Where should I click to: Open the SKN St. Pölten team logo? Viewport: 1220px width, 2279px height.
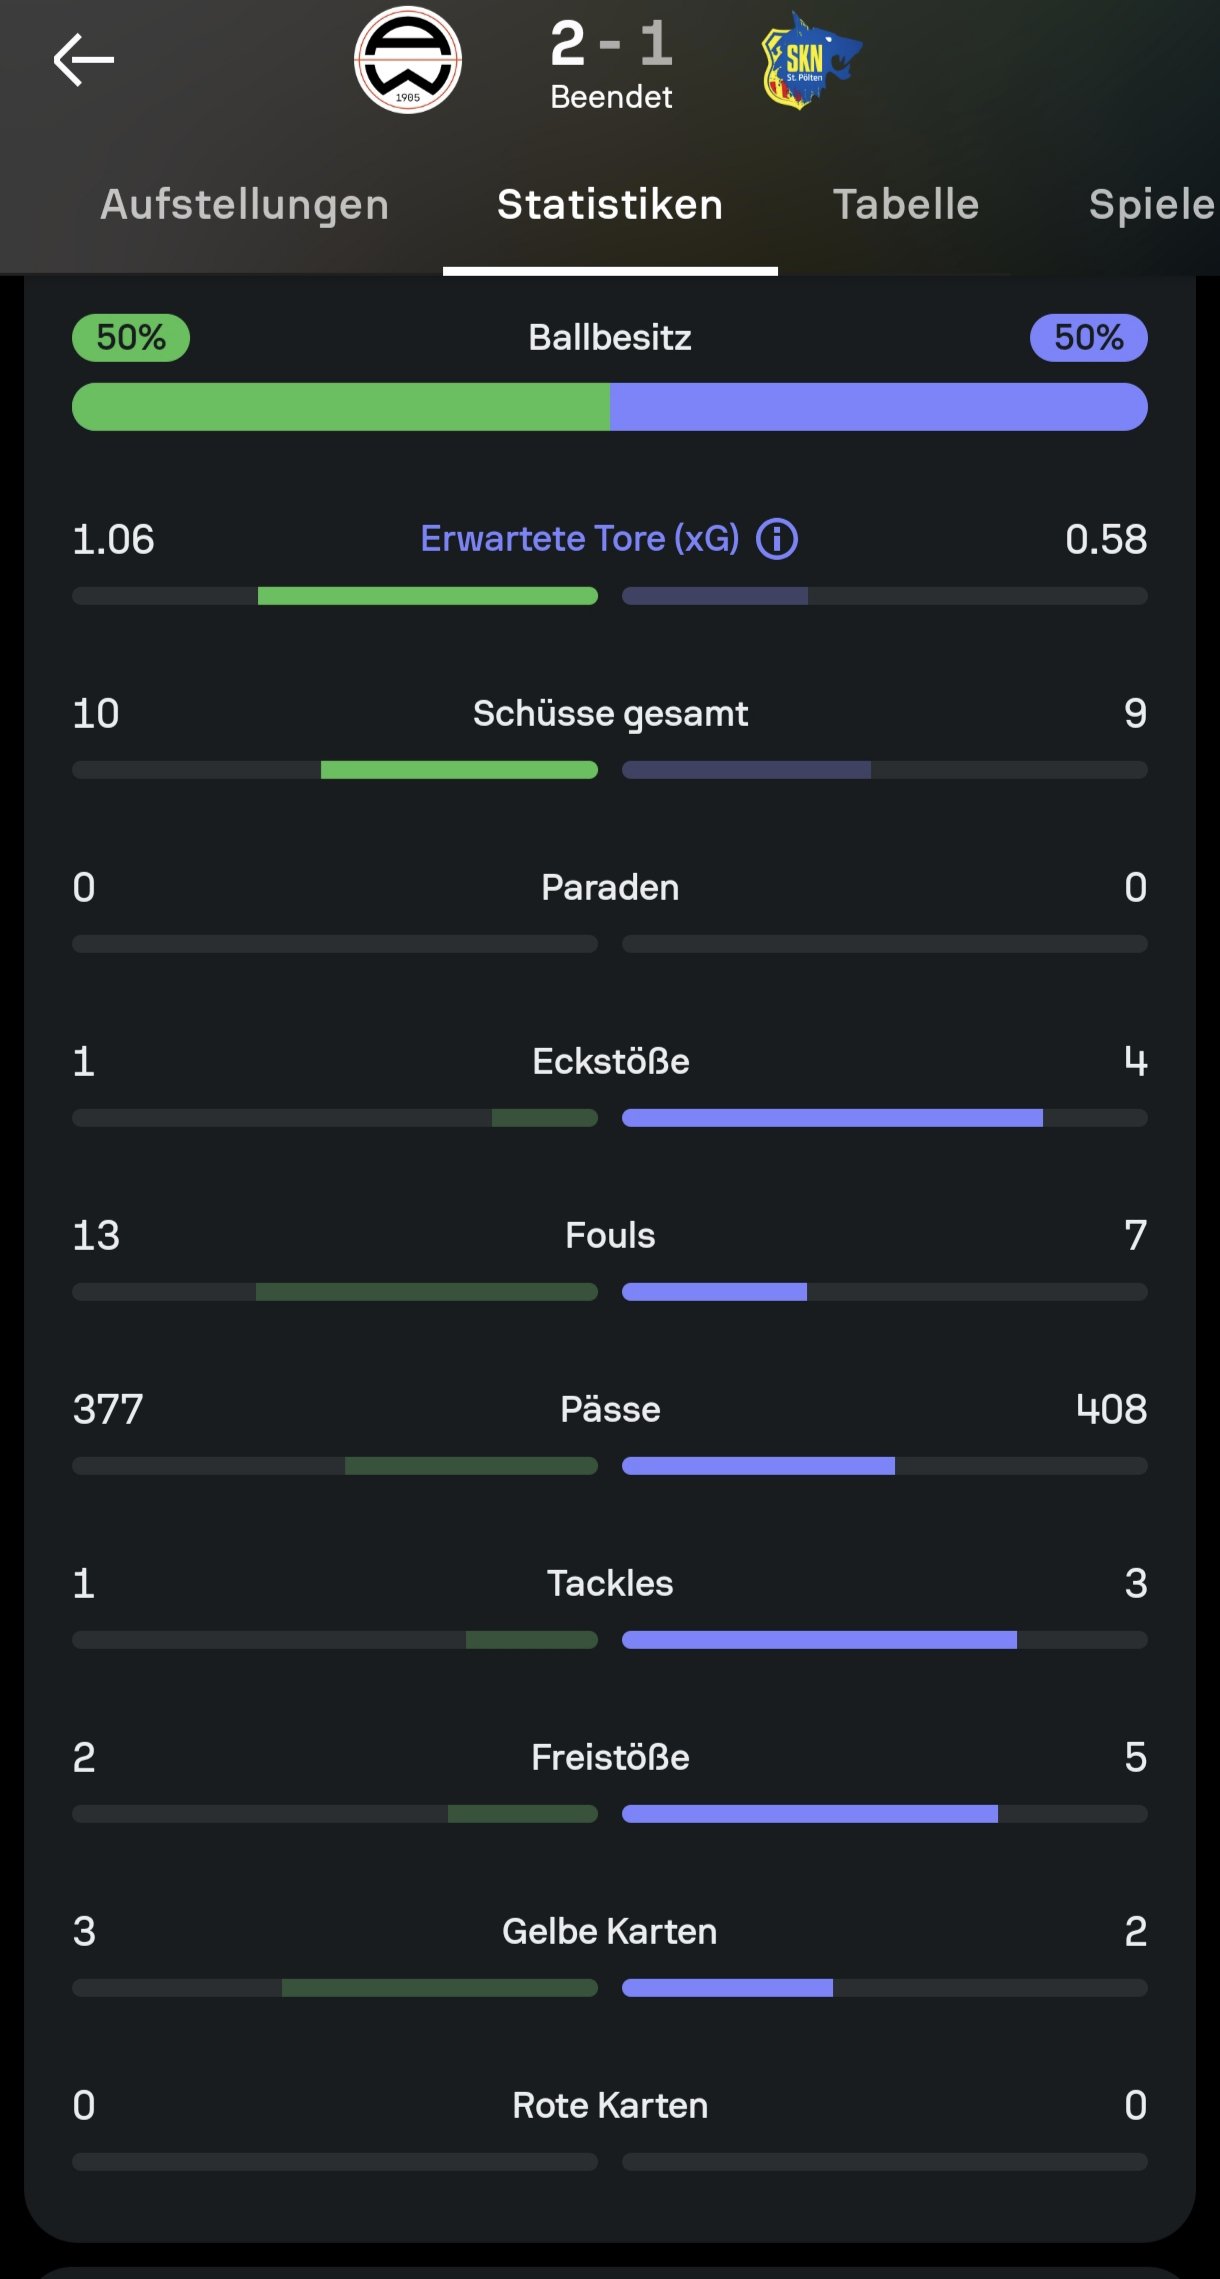(x=809, y=60)
